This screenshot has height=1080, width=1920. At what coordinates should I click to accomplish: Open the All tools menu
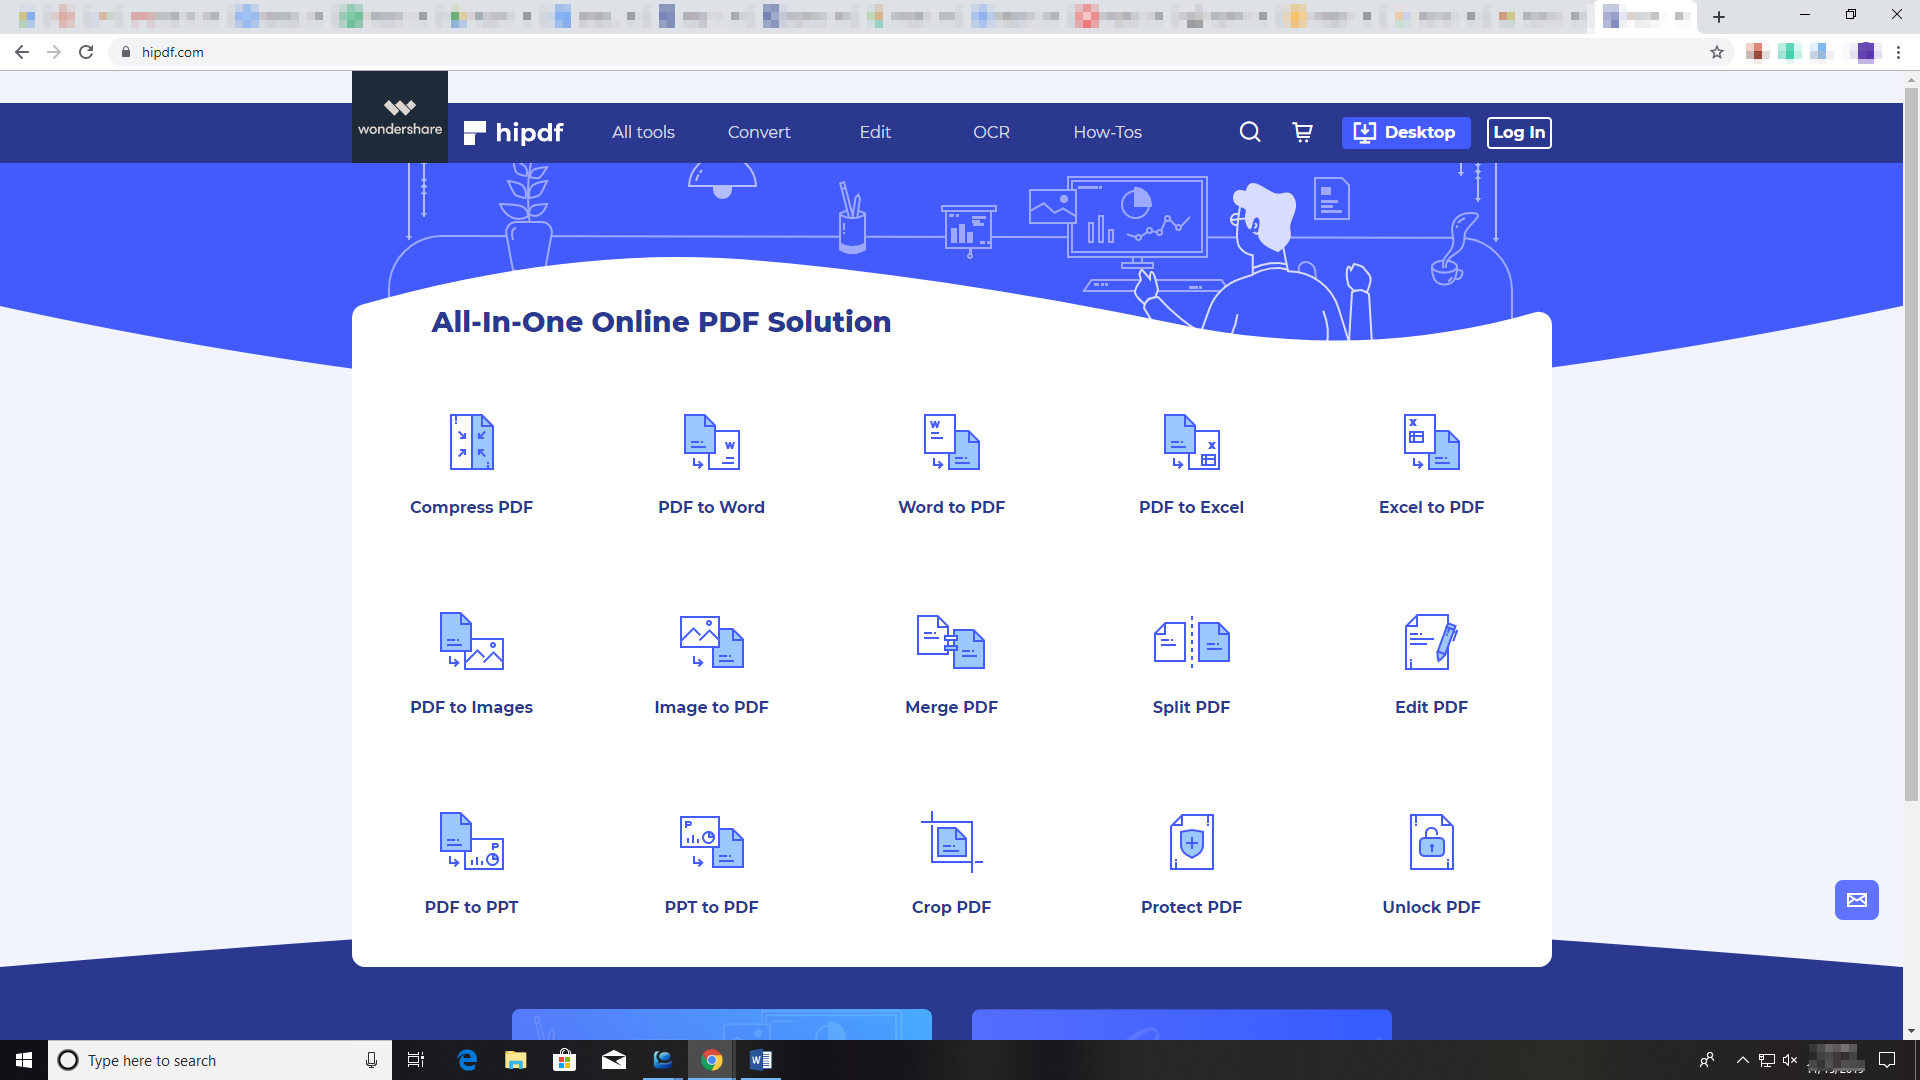coord(643,132)
